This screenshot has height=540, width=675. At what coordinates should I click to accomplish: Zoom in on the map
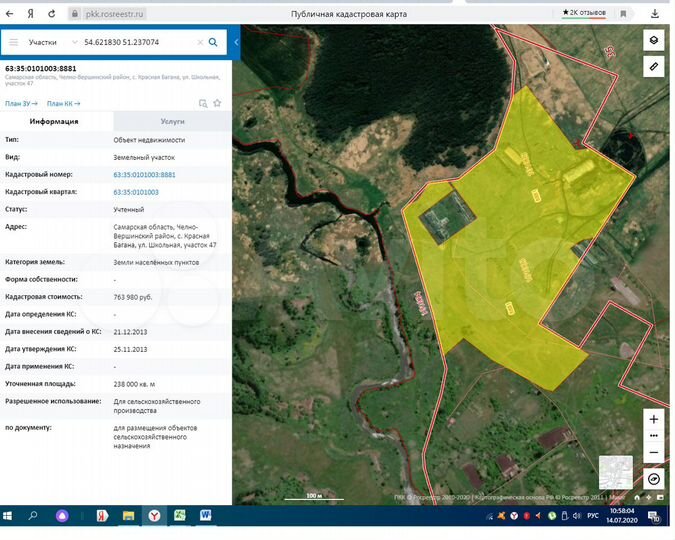click(653, 419)
